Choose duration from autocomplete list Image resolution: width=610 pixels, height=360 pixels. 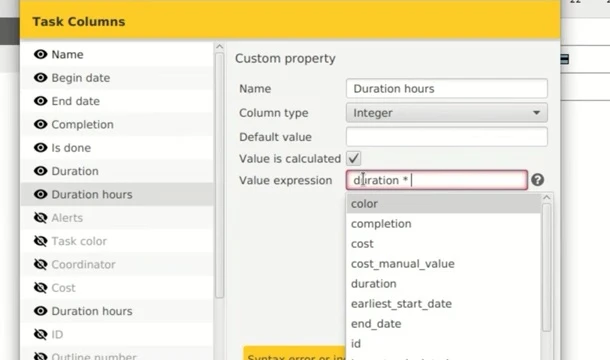(443, 284)
